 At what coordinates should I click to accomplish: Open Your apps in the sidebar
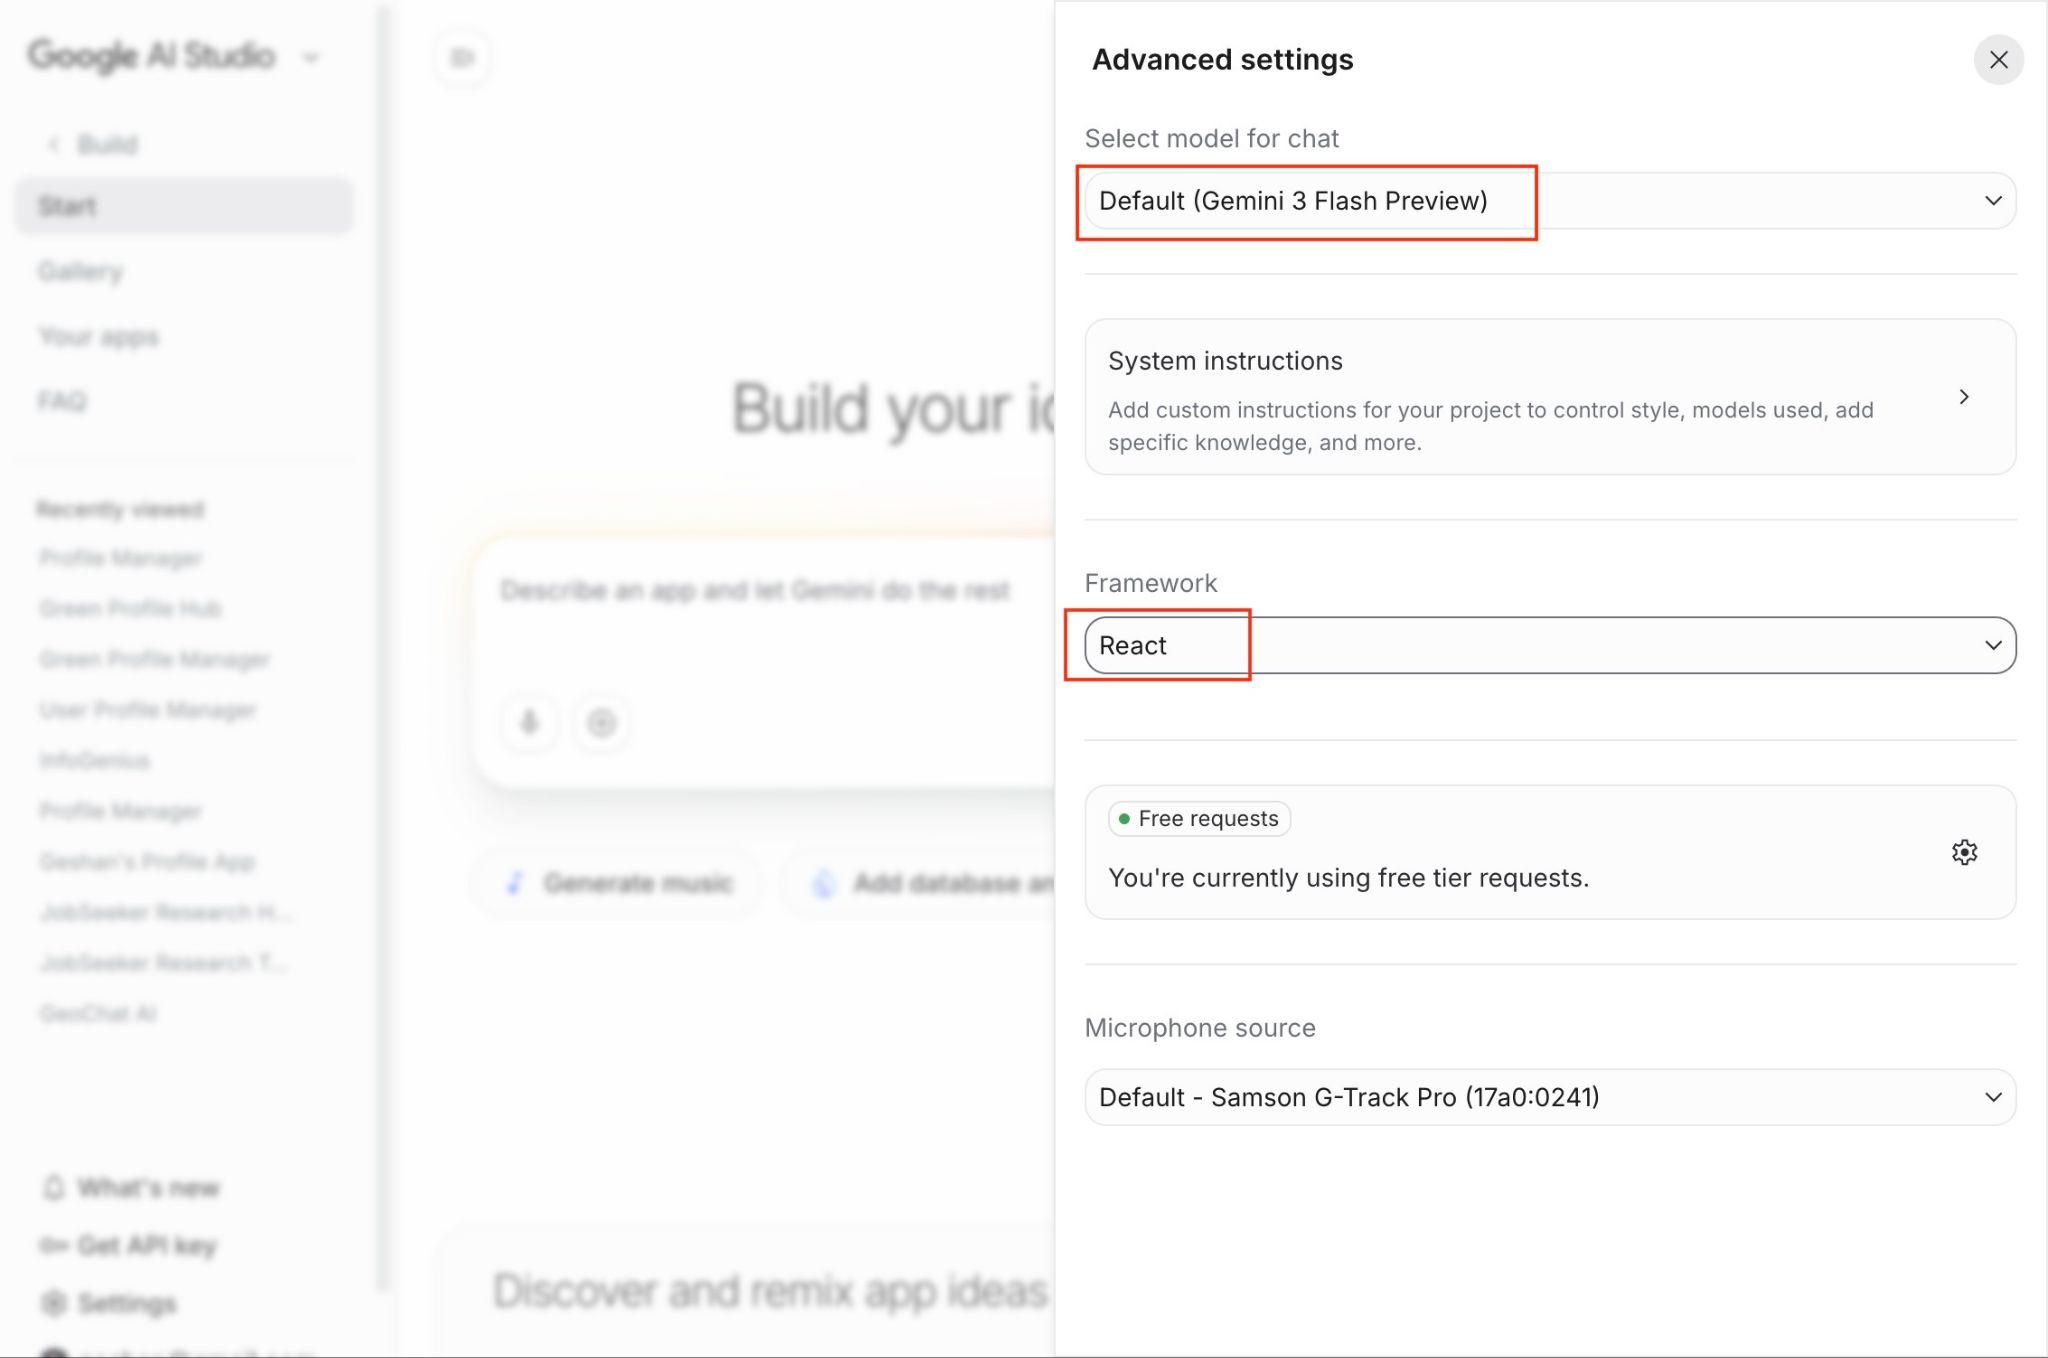(98, 337)
